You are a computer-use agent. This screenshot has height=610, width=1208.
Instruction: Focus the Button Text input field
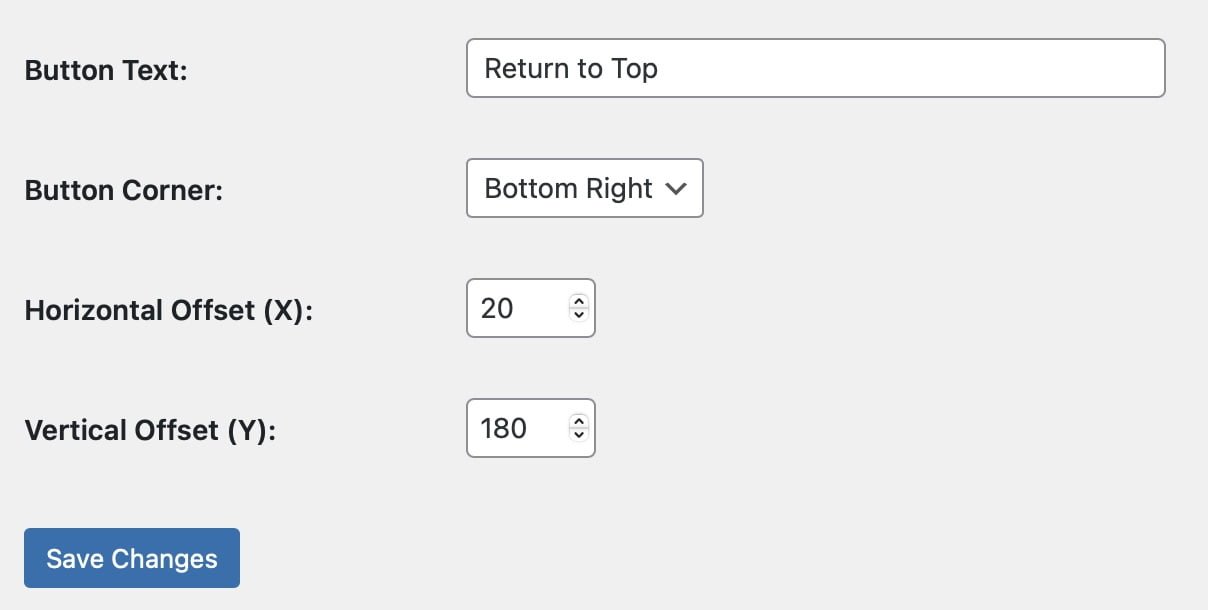click(815, 68)
